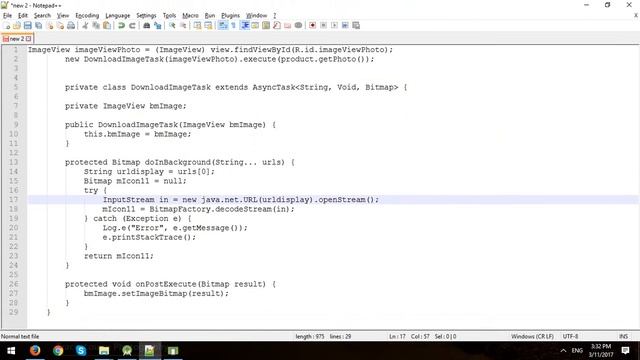
Task: Open the Search menu
Action: coord(42,16)
